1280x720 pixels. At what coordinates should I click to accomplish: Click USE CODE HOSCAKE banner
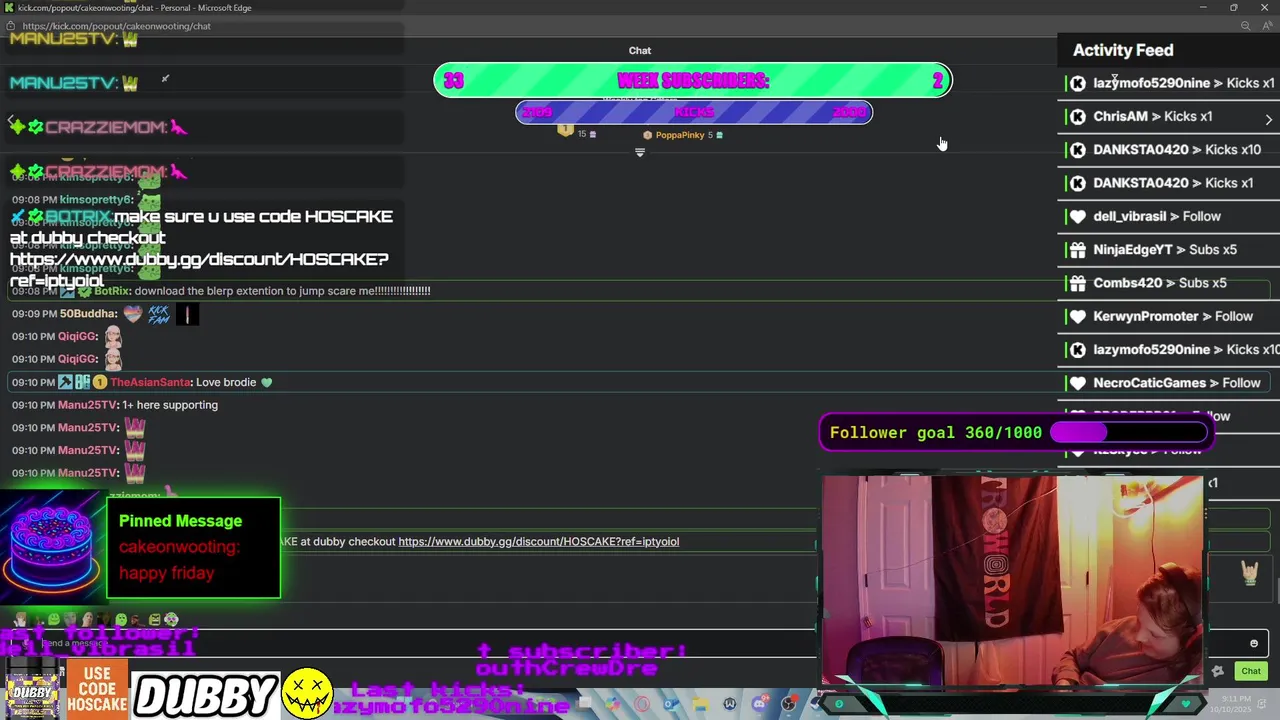pos(97,690)
